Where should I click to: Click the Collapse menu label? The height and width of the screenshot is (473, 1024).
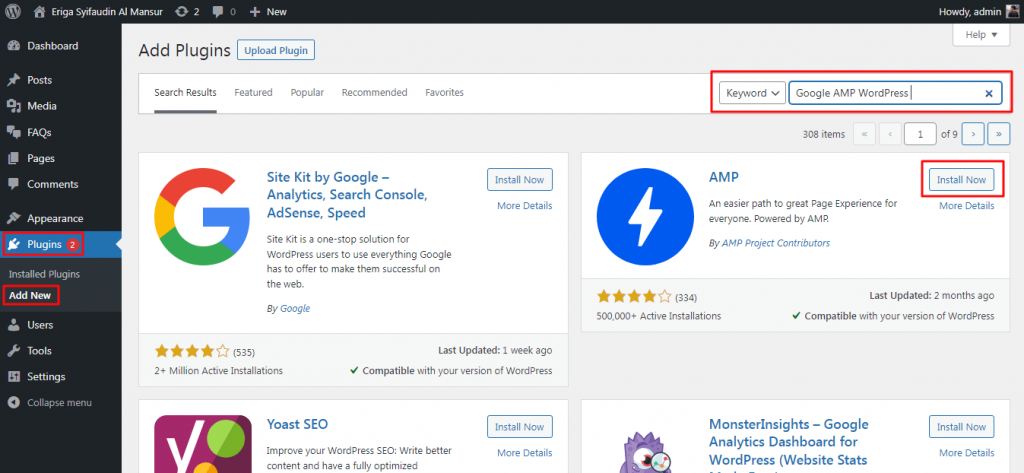pyautogui.click(x=59, y=402)
